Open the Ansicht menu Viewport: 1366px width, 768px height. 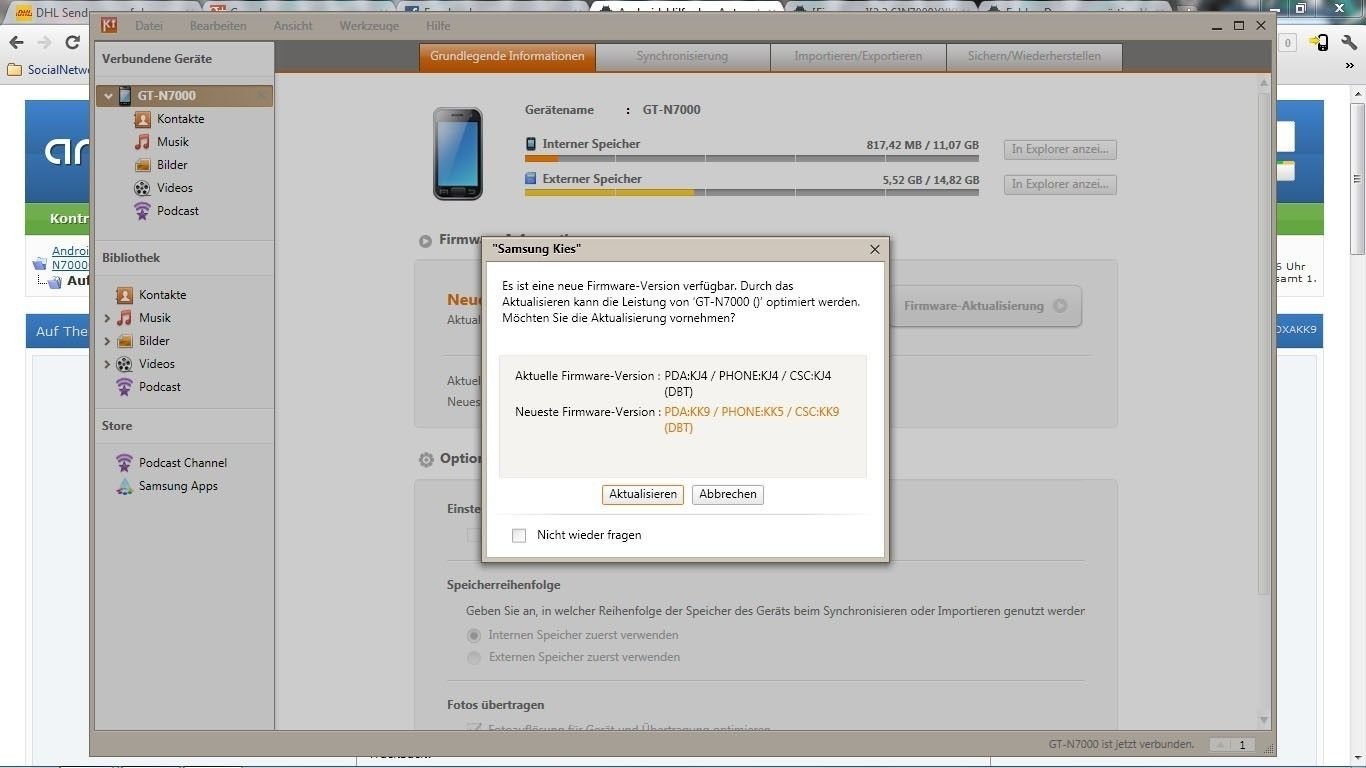tap(293, 26)
